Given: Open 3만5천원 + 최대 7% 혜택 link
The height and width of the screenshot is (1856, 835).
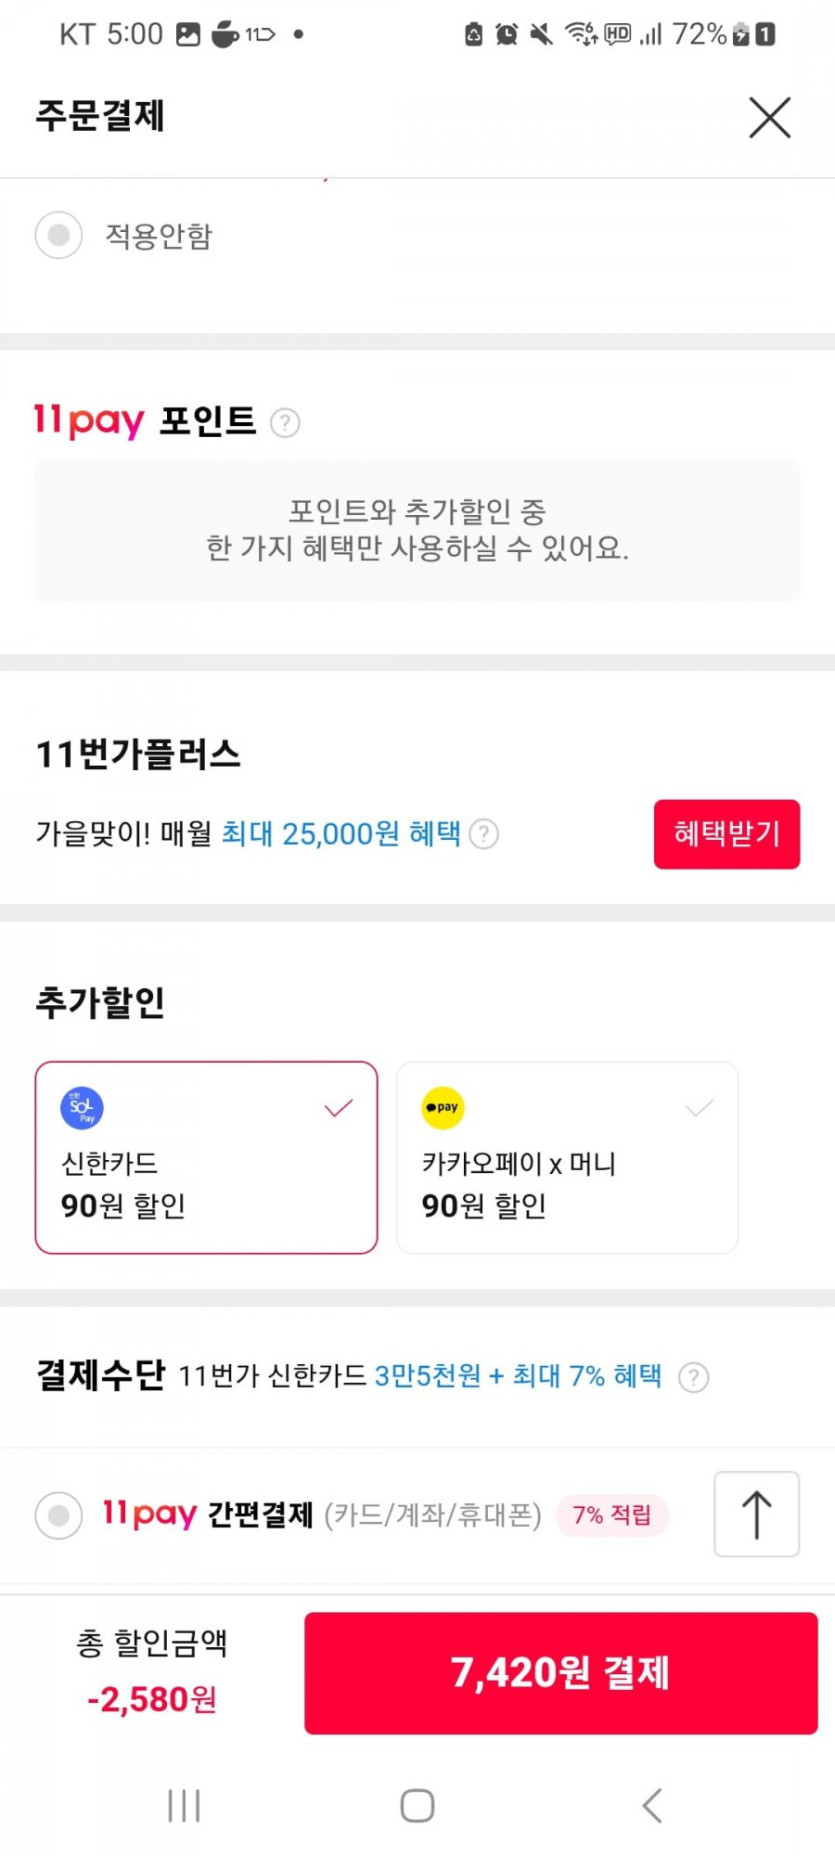Looking at the screenshot, I should (517, 1377).
